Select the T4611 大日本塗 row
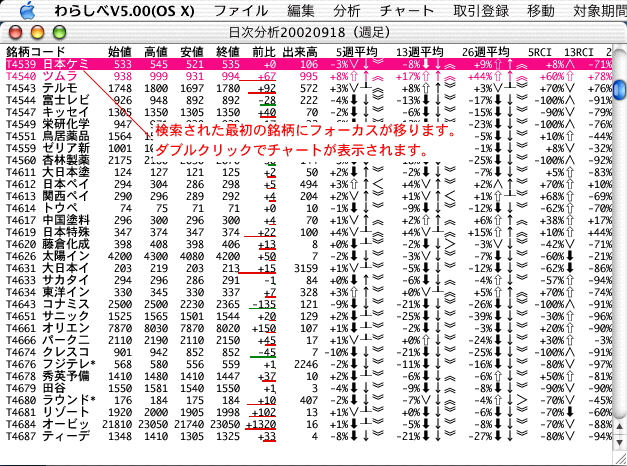The width and height of the screenshot is (627, 466). 309,172
